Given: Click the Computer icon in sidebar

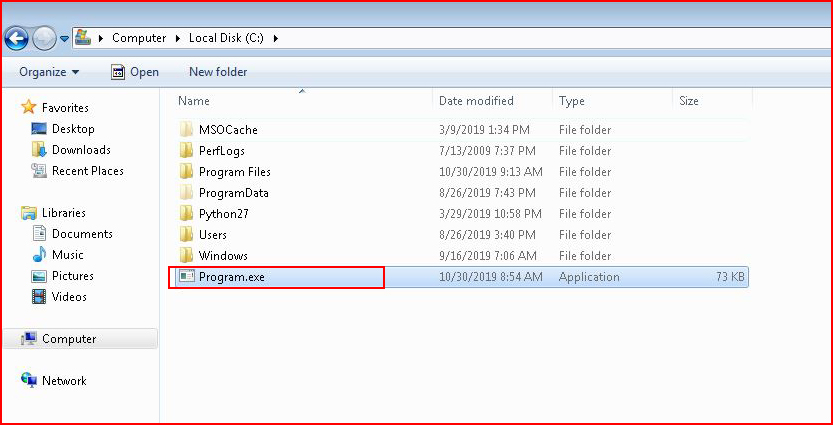Looking at the screenshot, I should pyautogui.click(x=29, y=338).
